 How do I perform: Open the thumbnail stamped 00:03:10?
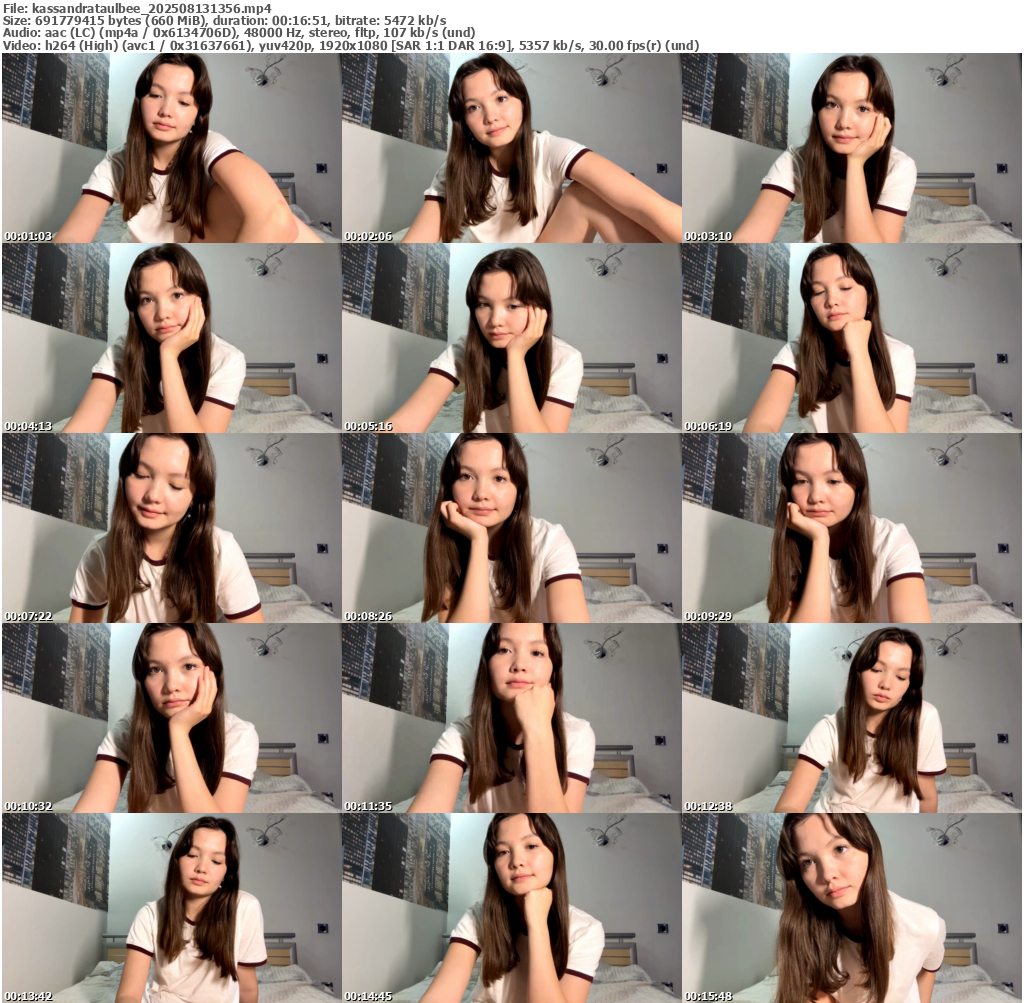coord(852,148)
